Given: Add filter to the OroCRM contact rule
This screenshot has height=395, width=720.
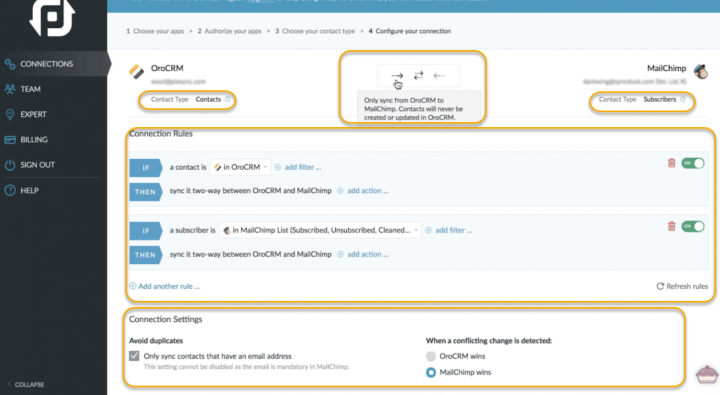Looking at the screenshot, I should click(x=298, y=167).
